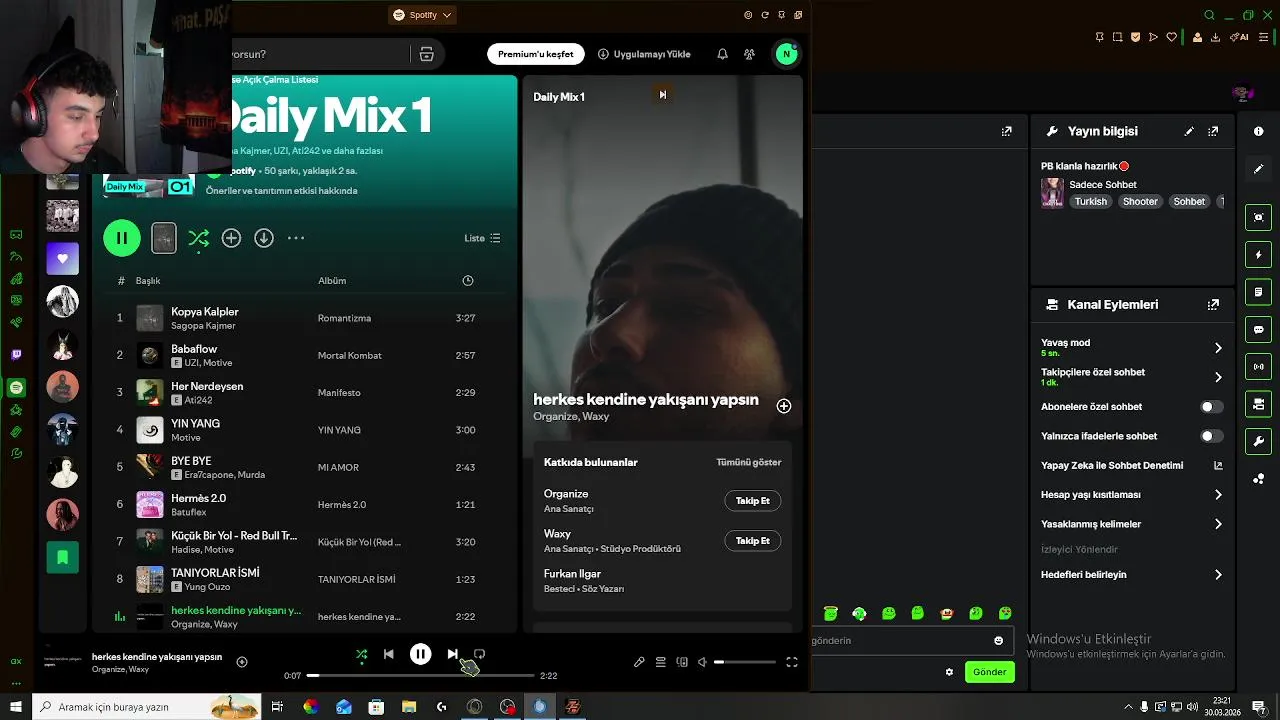Follow Waxy with Takip Et

tap(753, 541)
